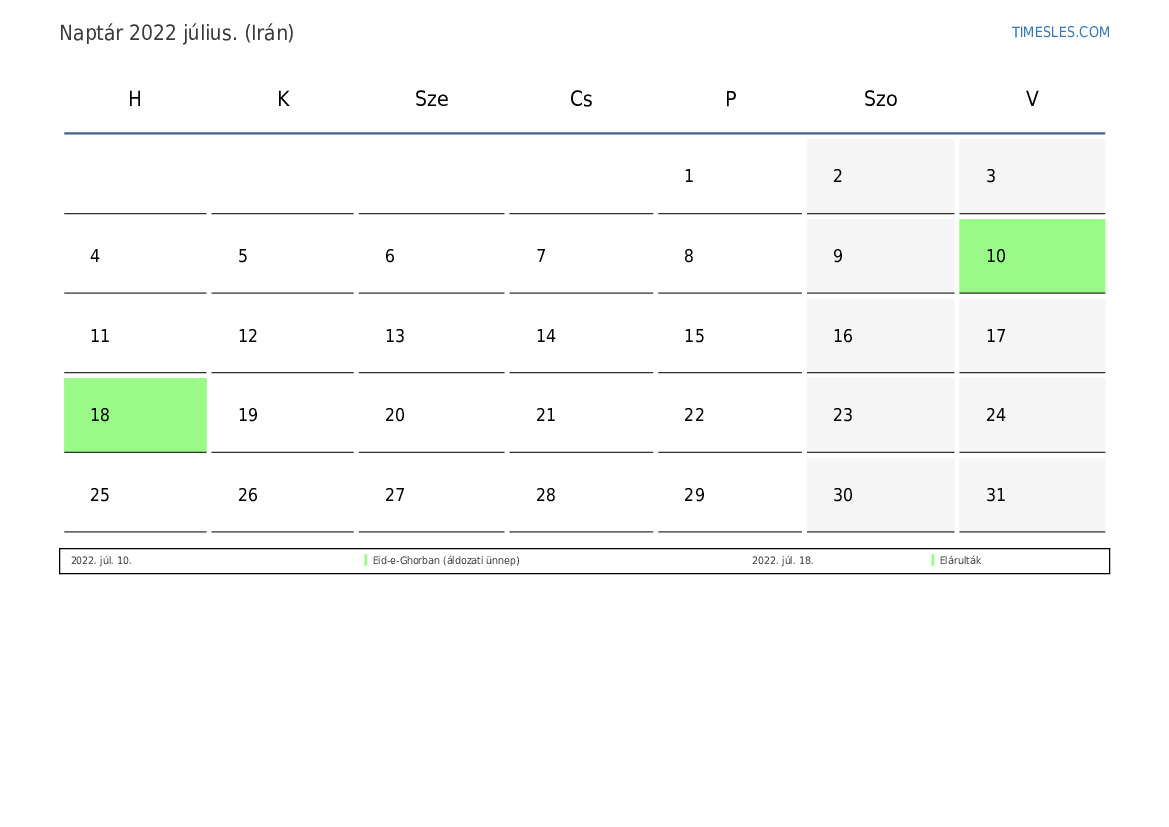Click the 'Szo' Saturday column header
Image resolution: width=1169 pixels, height=827 pixels.
[881, 99]
